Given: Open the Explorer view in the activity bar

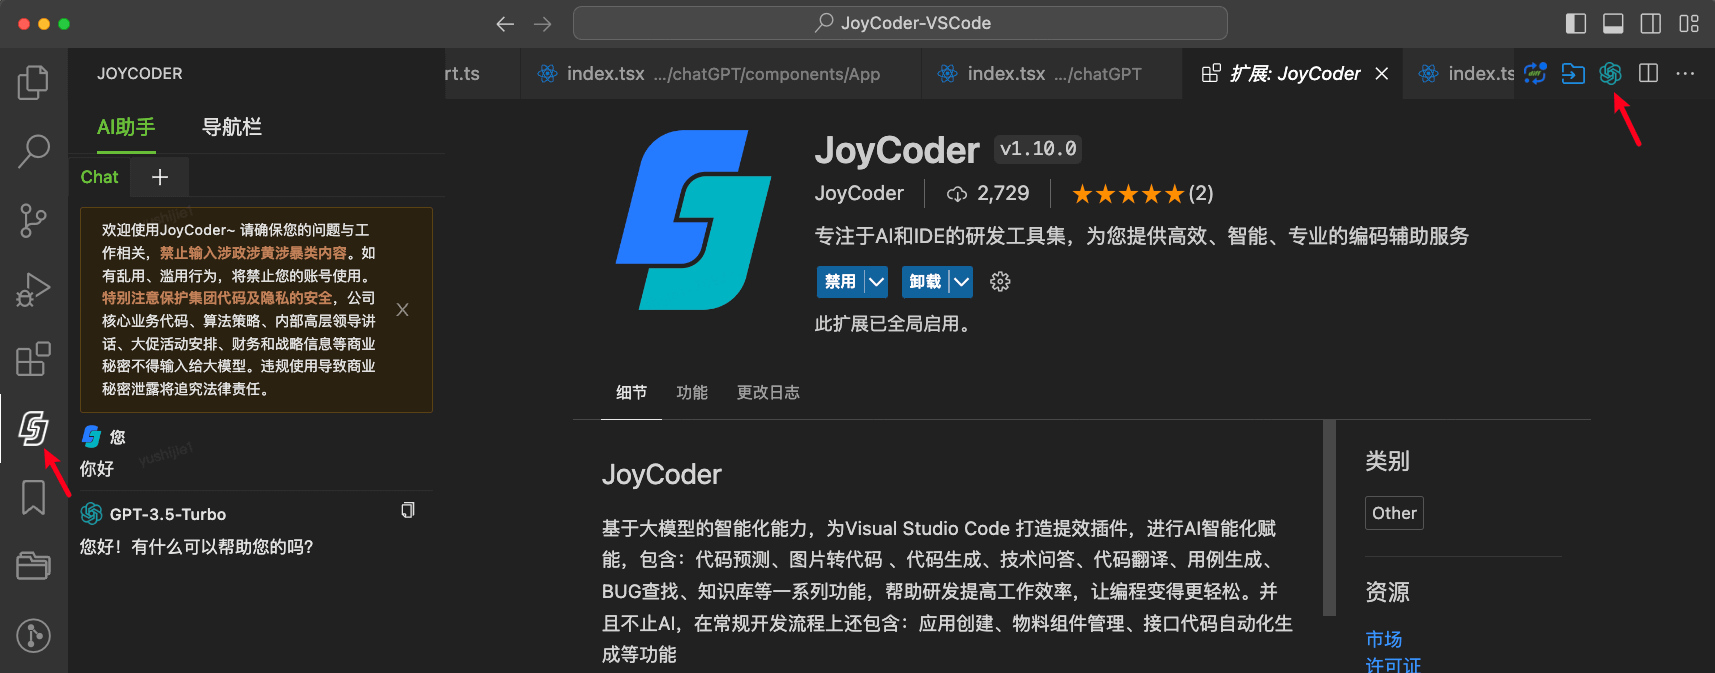Looking at the screenshot, I should coord(33,82).
